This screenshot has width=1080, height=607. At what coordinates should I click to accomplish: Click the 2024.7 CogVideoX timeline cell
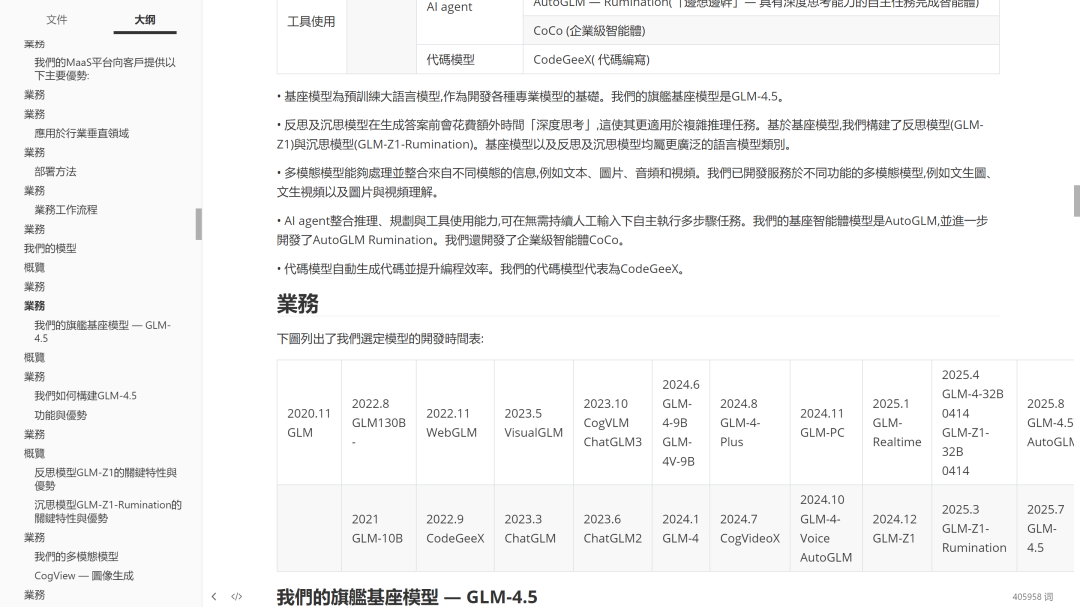click(x=750, y=528)
